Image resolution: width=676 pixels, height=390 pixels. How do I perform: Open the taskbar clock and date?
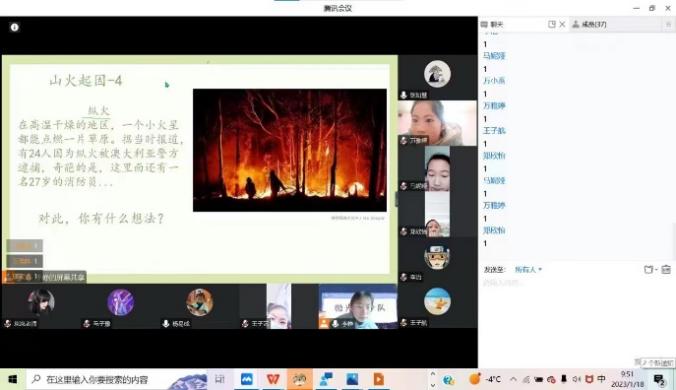click(x=628, y=379)
